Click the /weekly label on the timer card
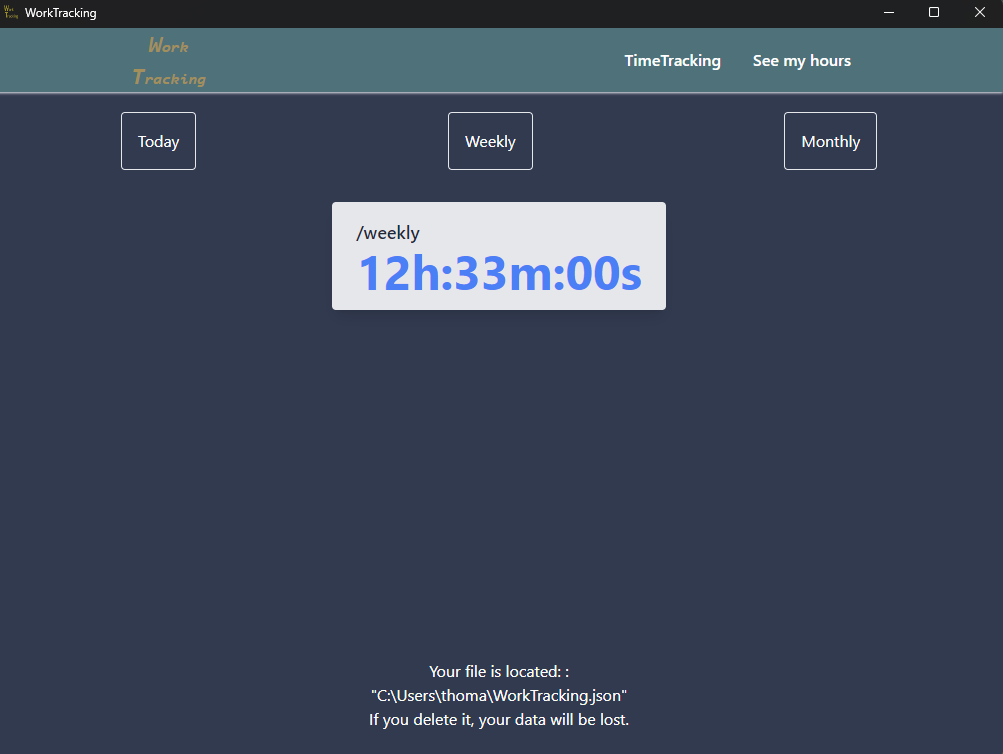 point(388,232)
